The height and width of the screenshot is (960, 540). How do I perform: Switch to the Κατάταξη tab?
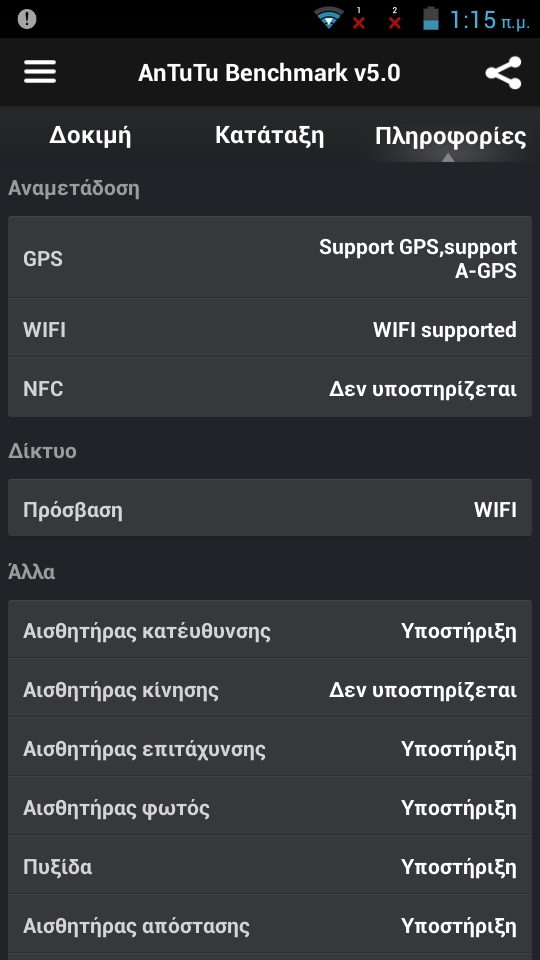coord(269,135)
